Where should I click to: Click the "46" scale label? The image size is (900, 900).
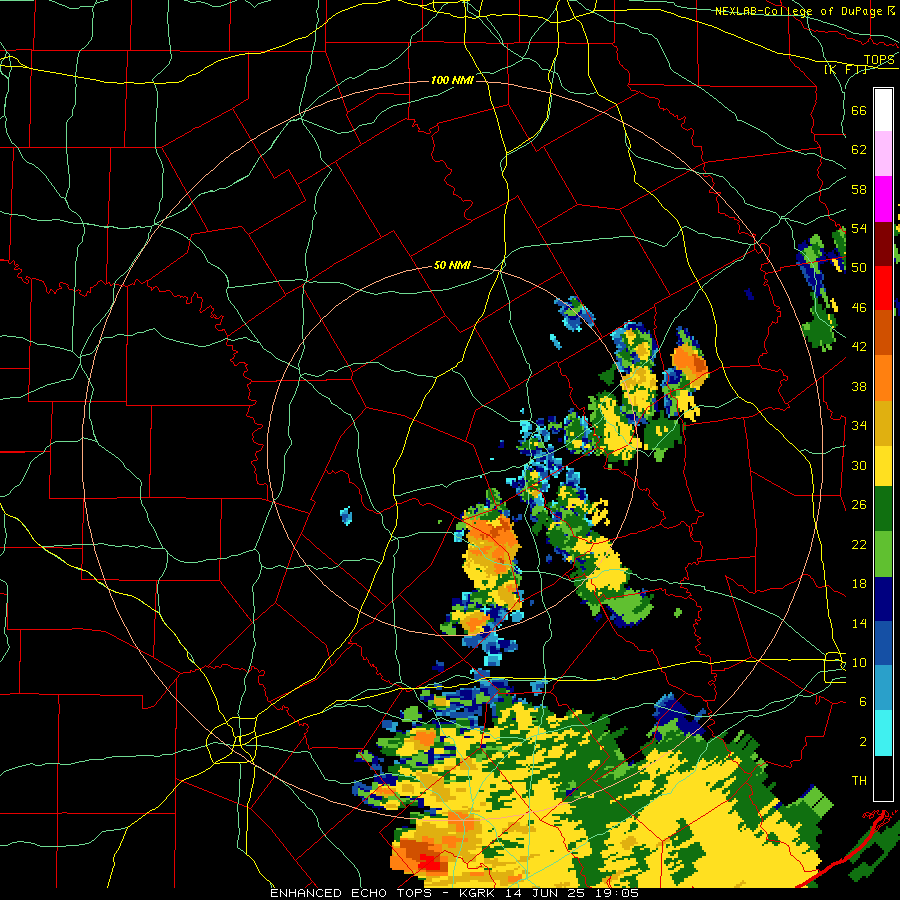(859, 307)
